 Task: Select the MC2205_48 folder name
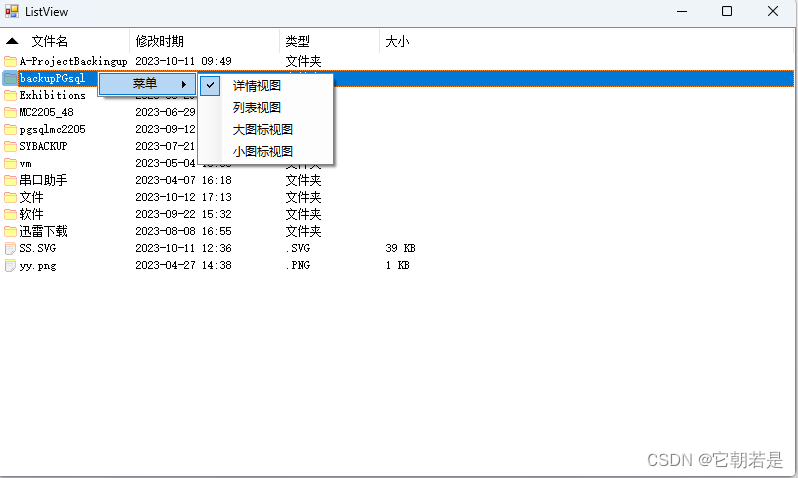coord(46,112)
